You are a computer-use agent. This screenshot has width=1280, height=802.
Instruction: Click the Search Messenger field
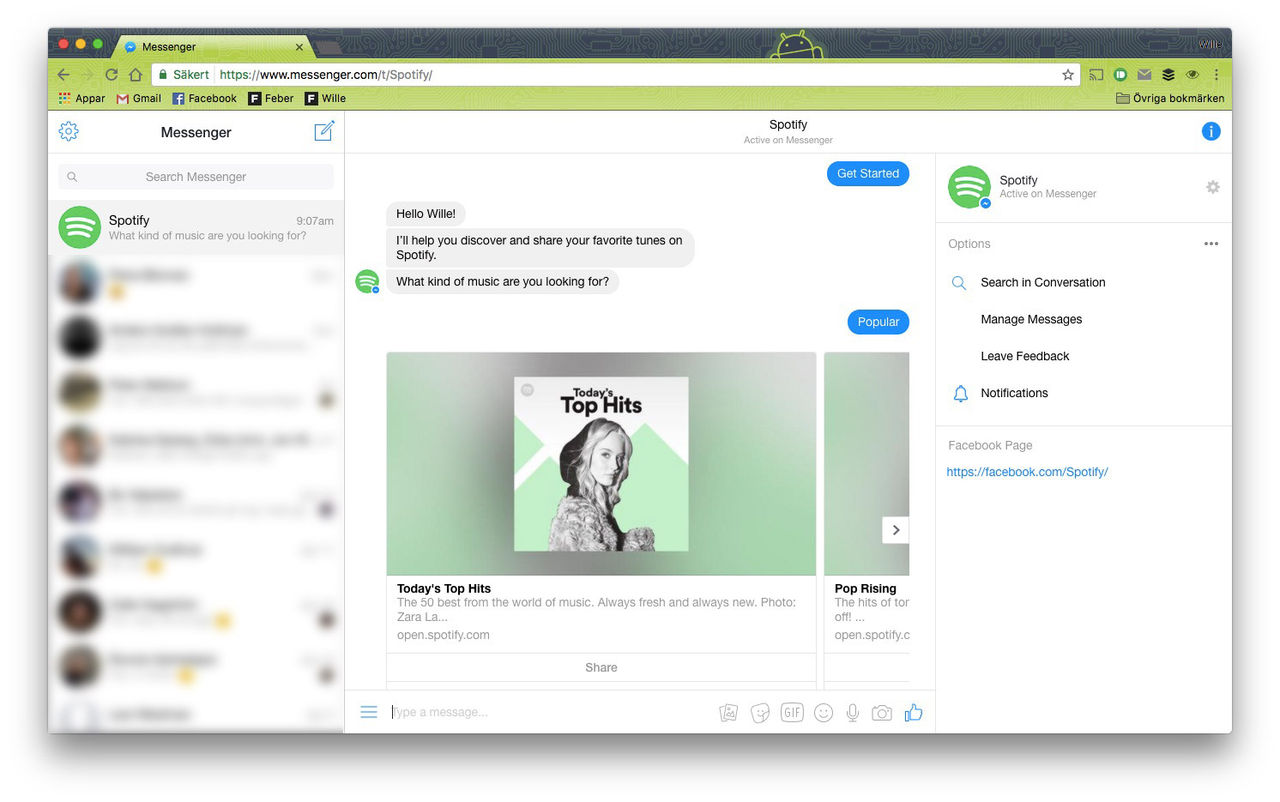click(x=196, y=177)
